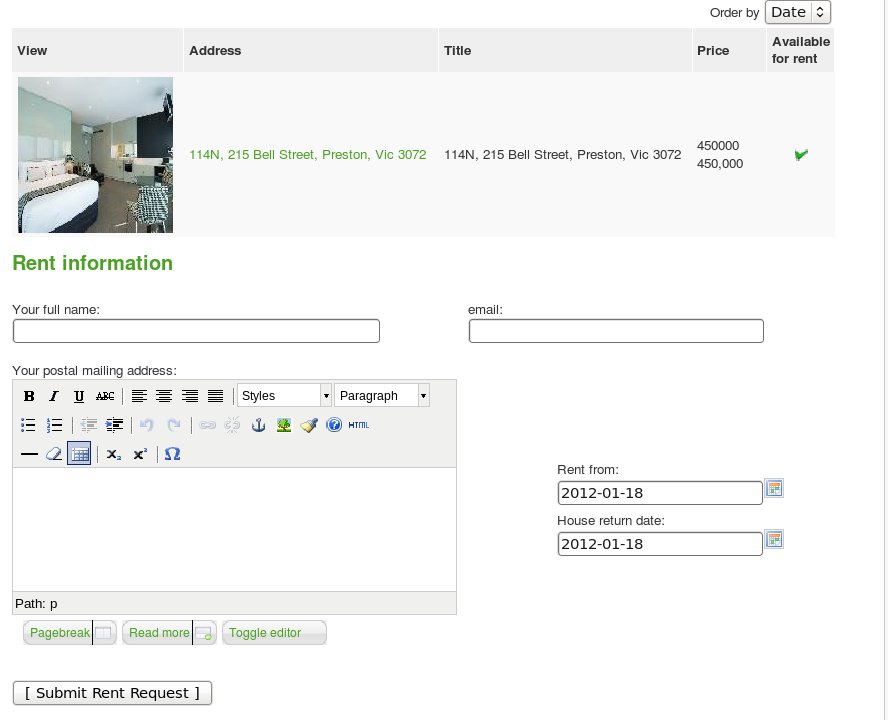
Task: Click the Rent information heading
Action: coord(92,263)
